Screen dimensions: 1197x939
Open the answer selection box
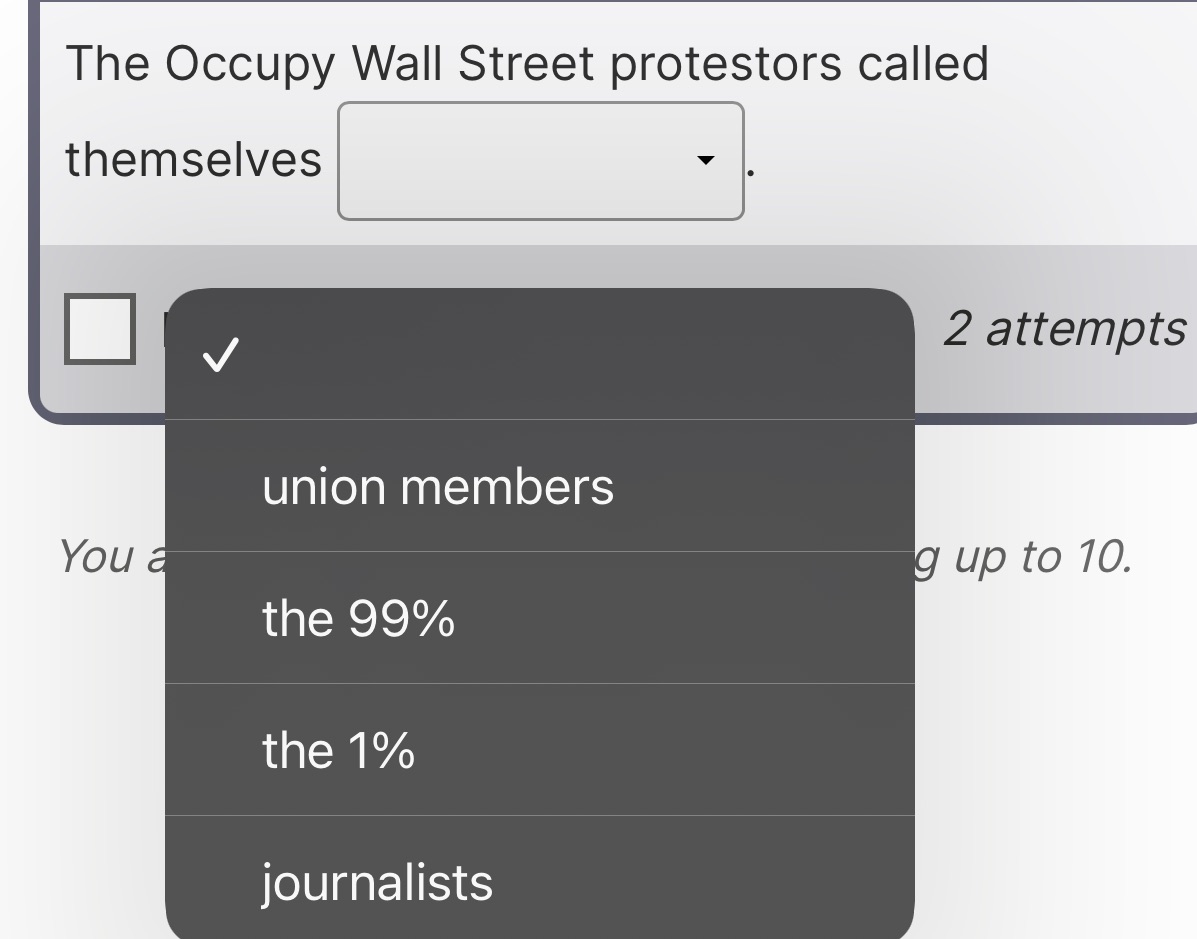click(x=540, y=160)
